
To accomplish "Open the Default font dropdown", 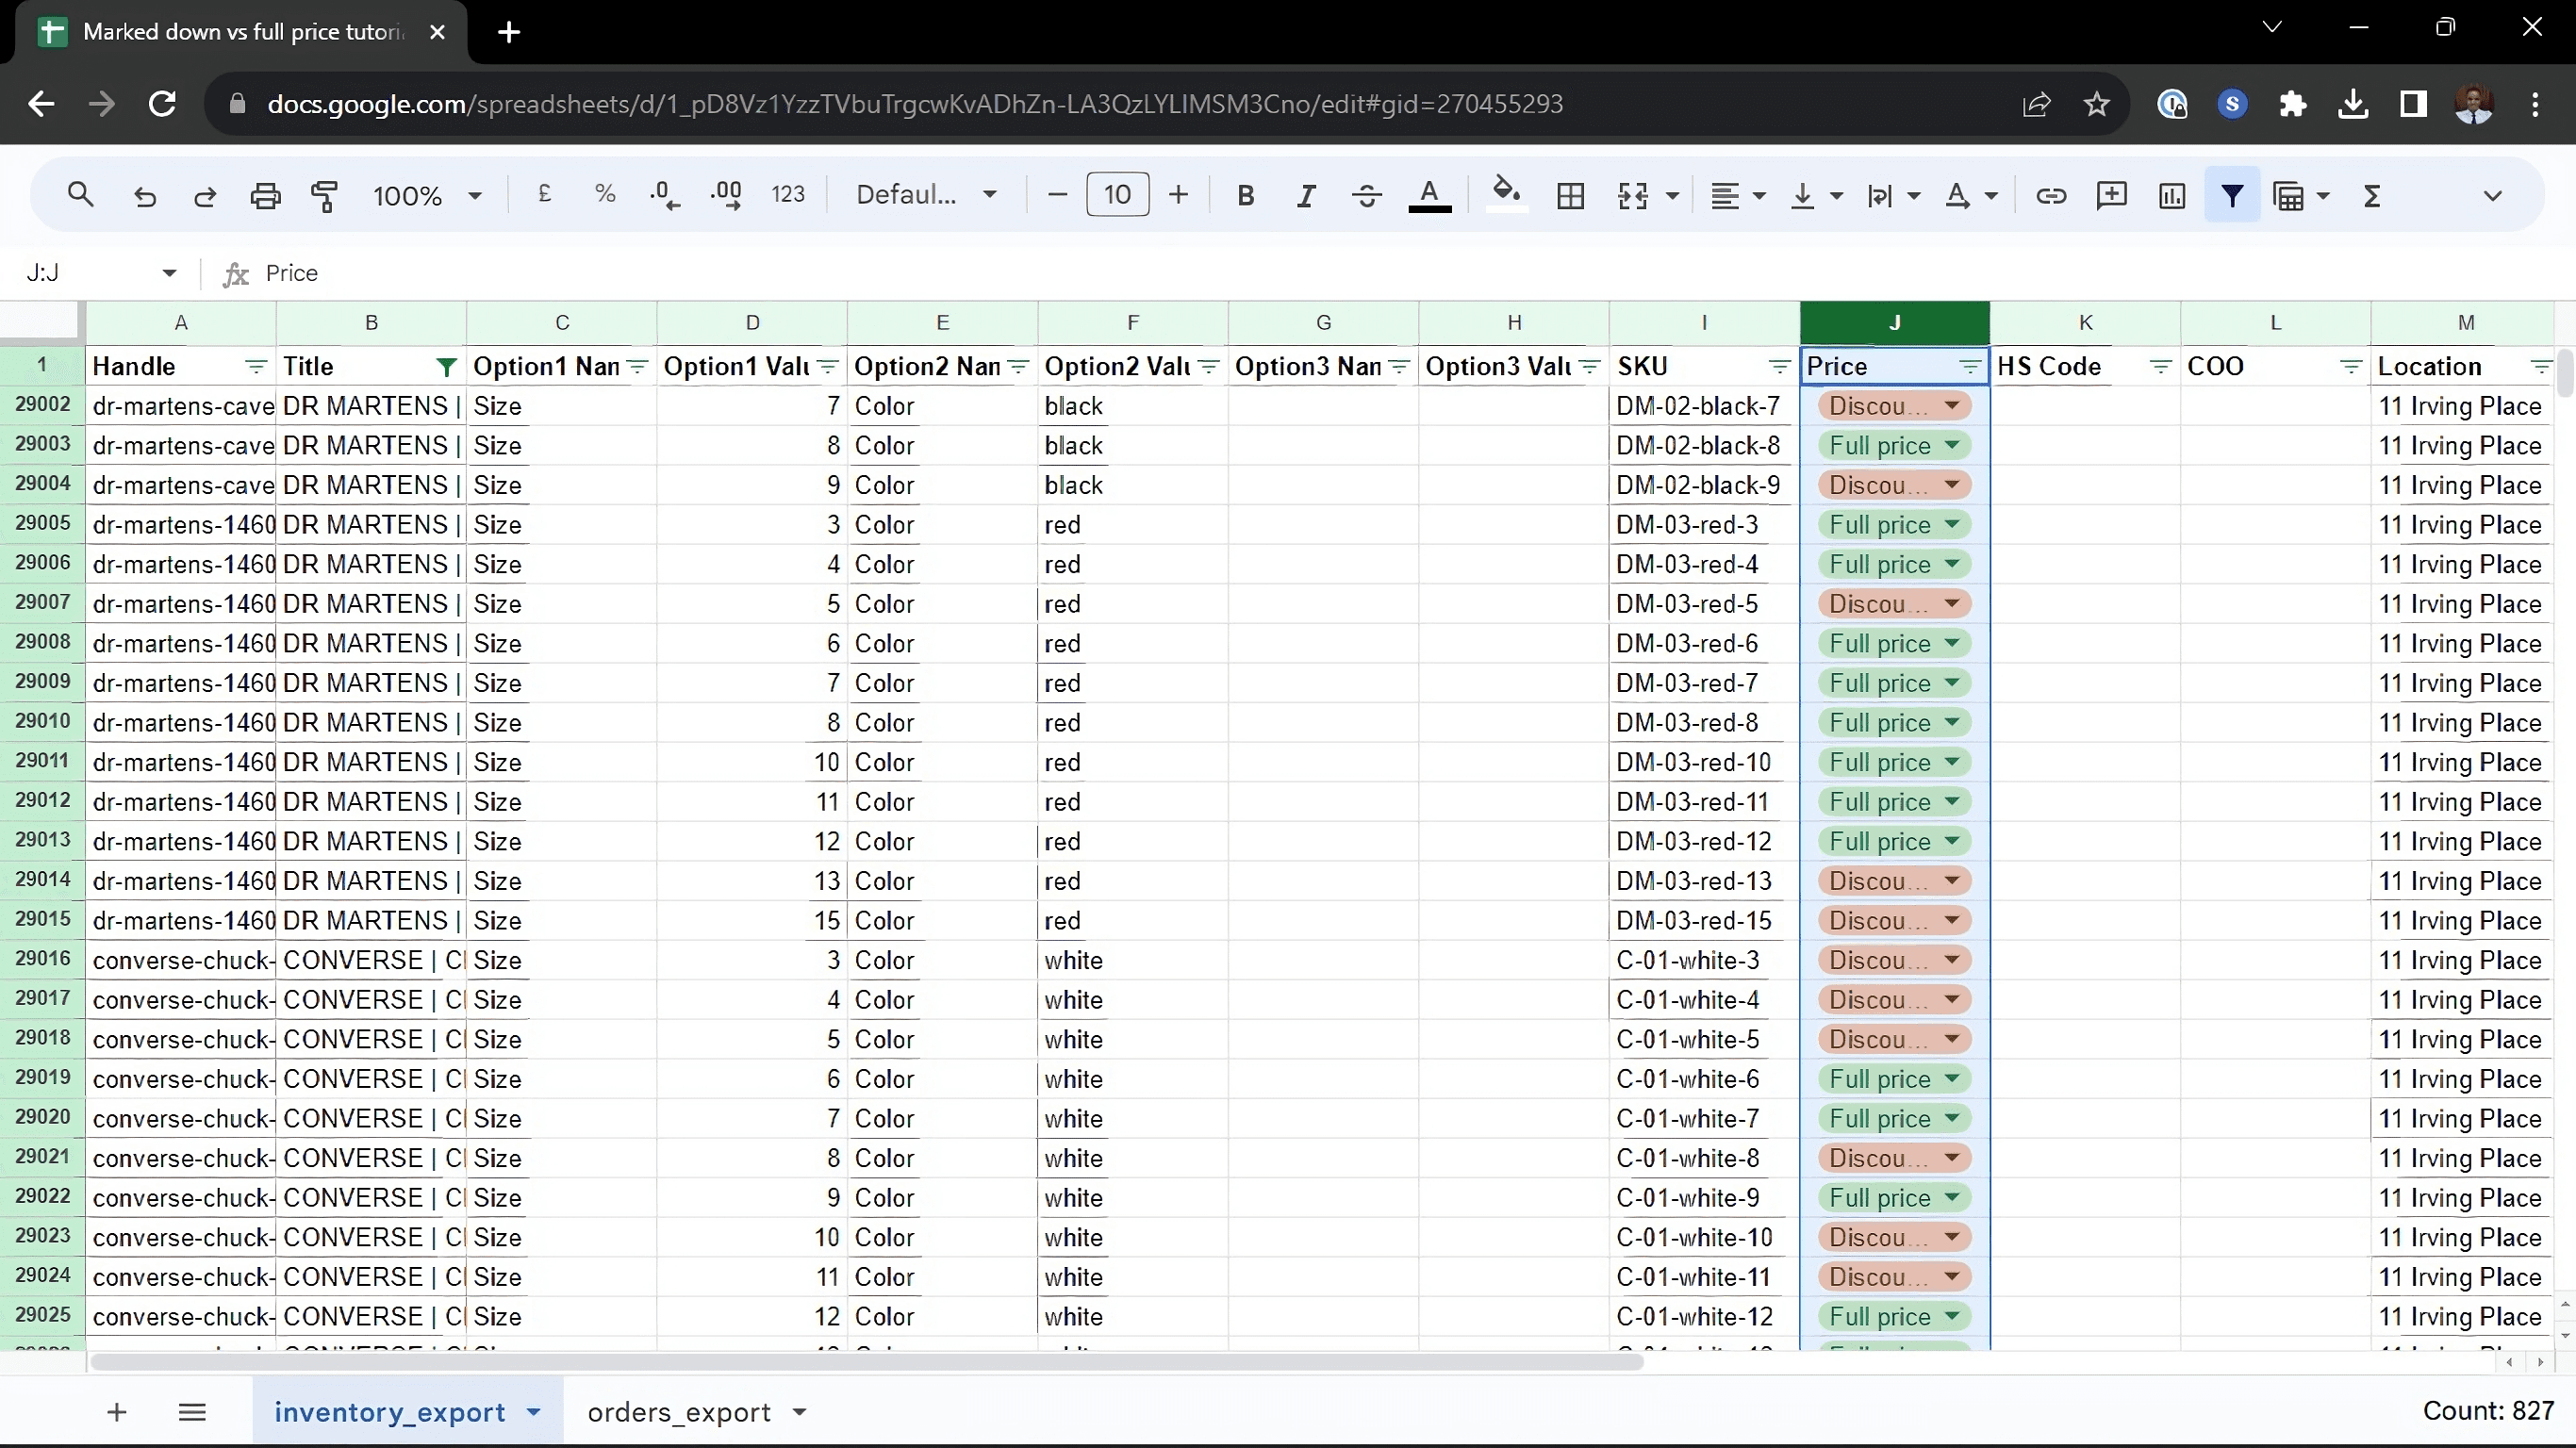I will 926,195.
